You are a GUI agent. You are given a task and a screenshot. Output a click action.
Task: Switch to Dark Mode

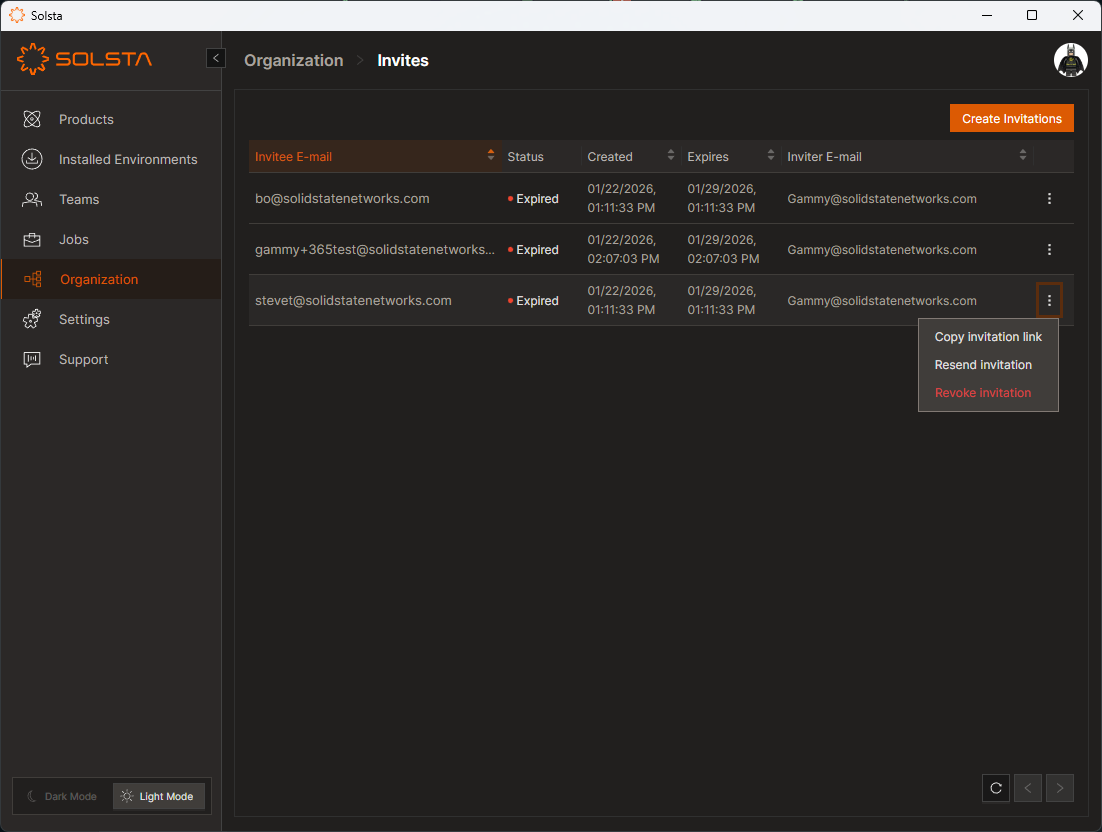(63, 796)
